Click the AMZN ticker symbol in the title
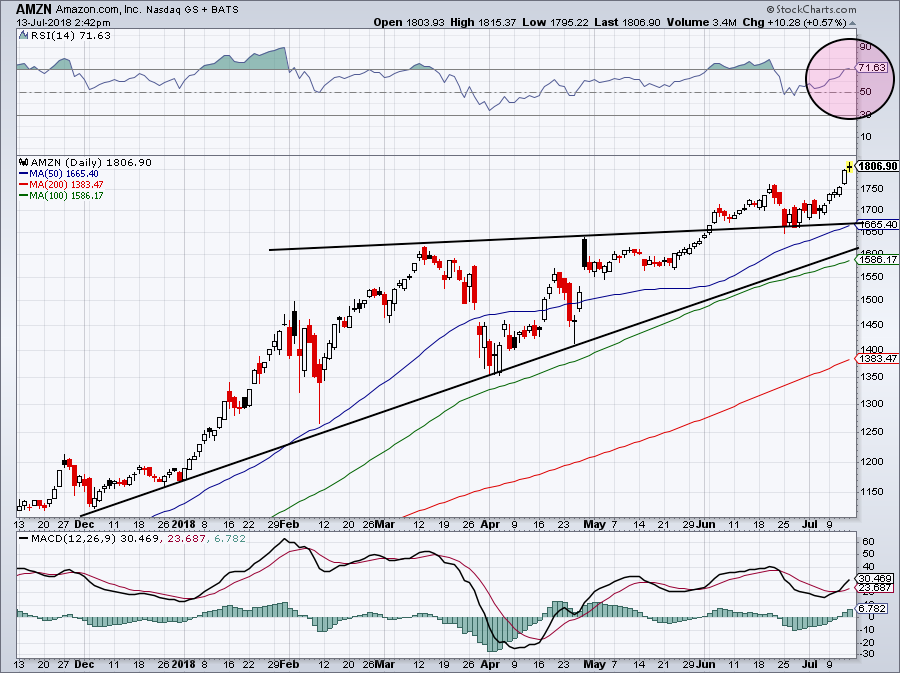This screenshot has height=673, width=900. click(x=34, y=9)
